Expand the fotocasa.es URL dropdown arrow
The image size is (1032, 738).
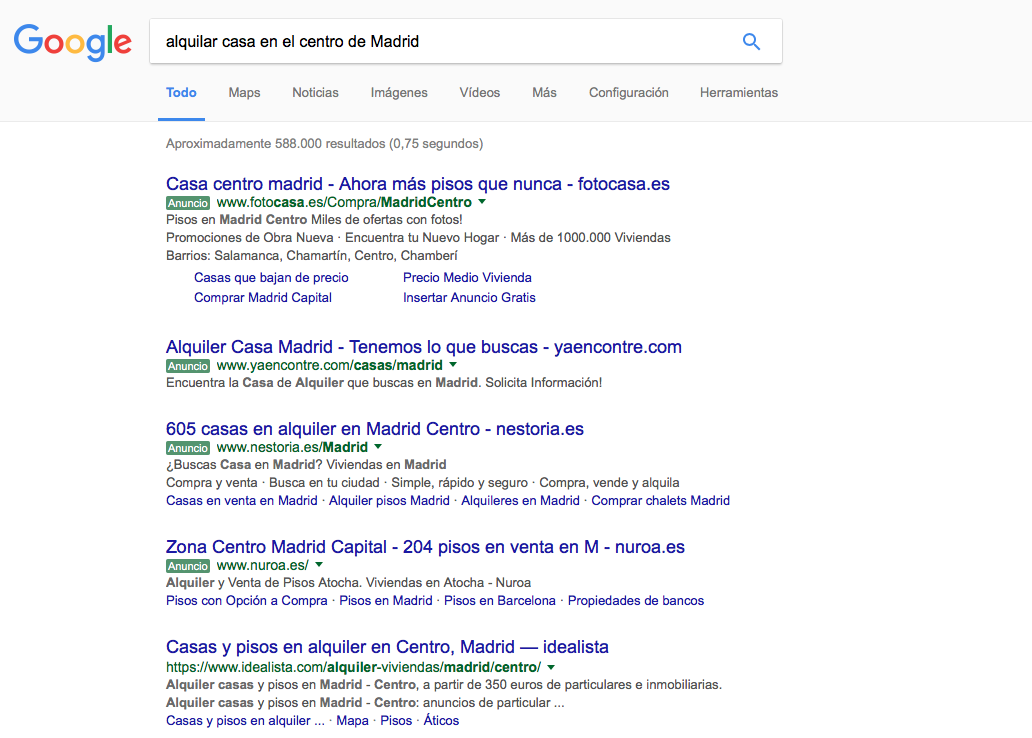tap(482, 202)
